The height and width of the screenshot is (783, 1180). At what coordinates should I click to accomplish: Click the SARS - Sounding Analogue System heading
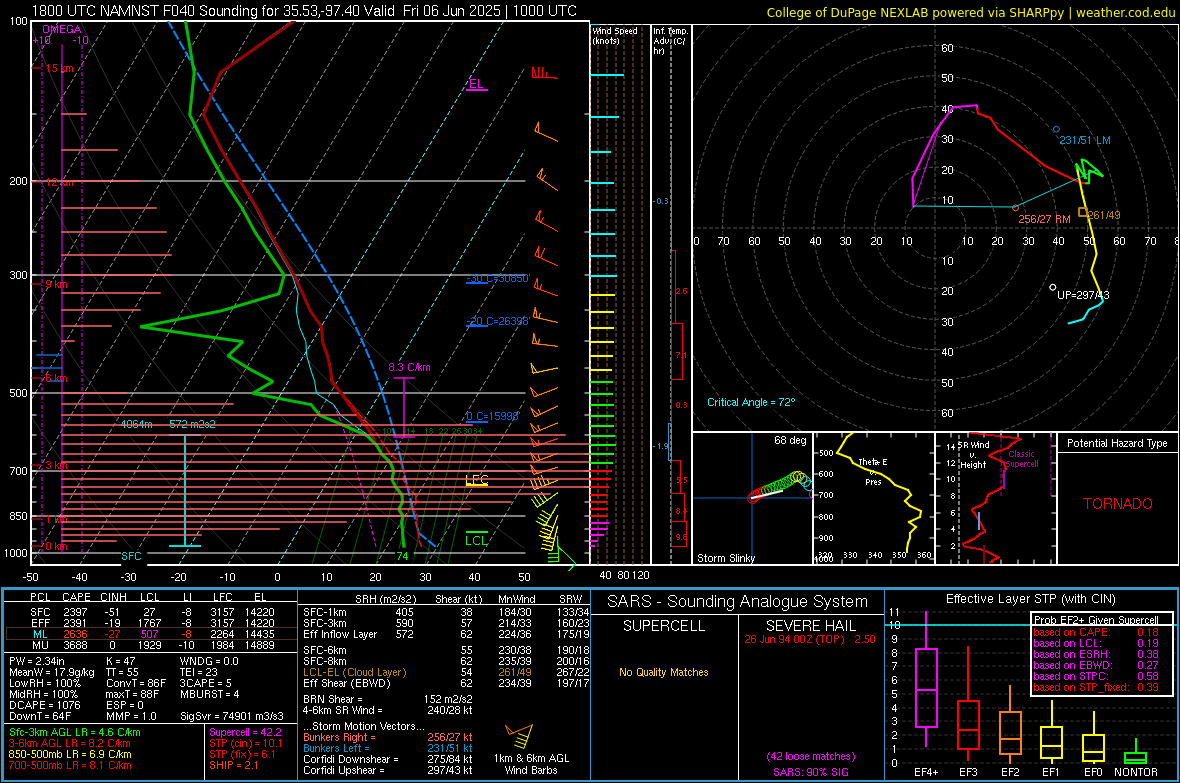coord(738,602)
